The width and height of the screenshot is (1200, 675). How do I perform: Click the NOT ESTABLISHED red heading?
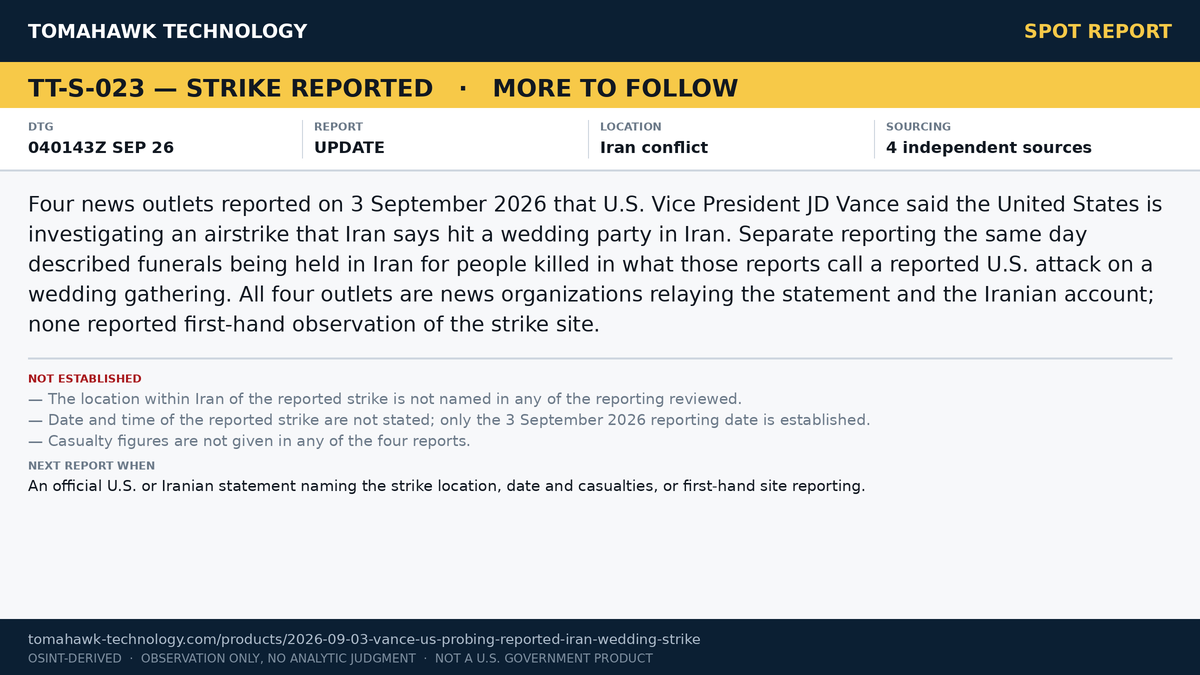pos(85,379)
